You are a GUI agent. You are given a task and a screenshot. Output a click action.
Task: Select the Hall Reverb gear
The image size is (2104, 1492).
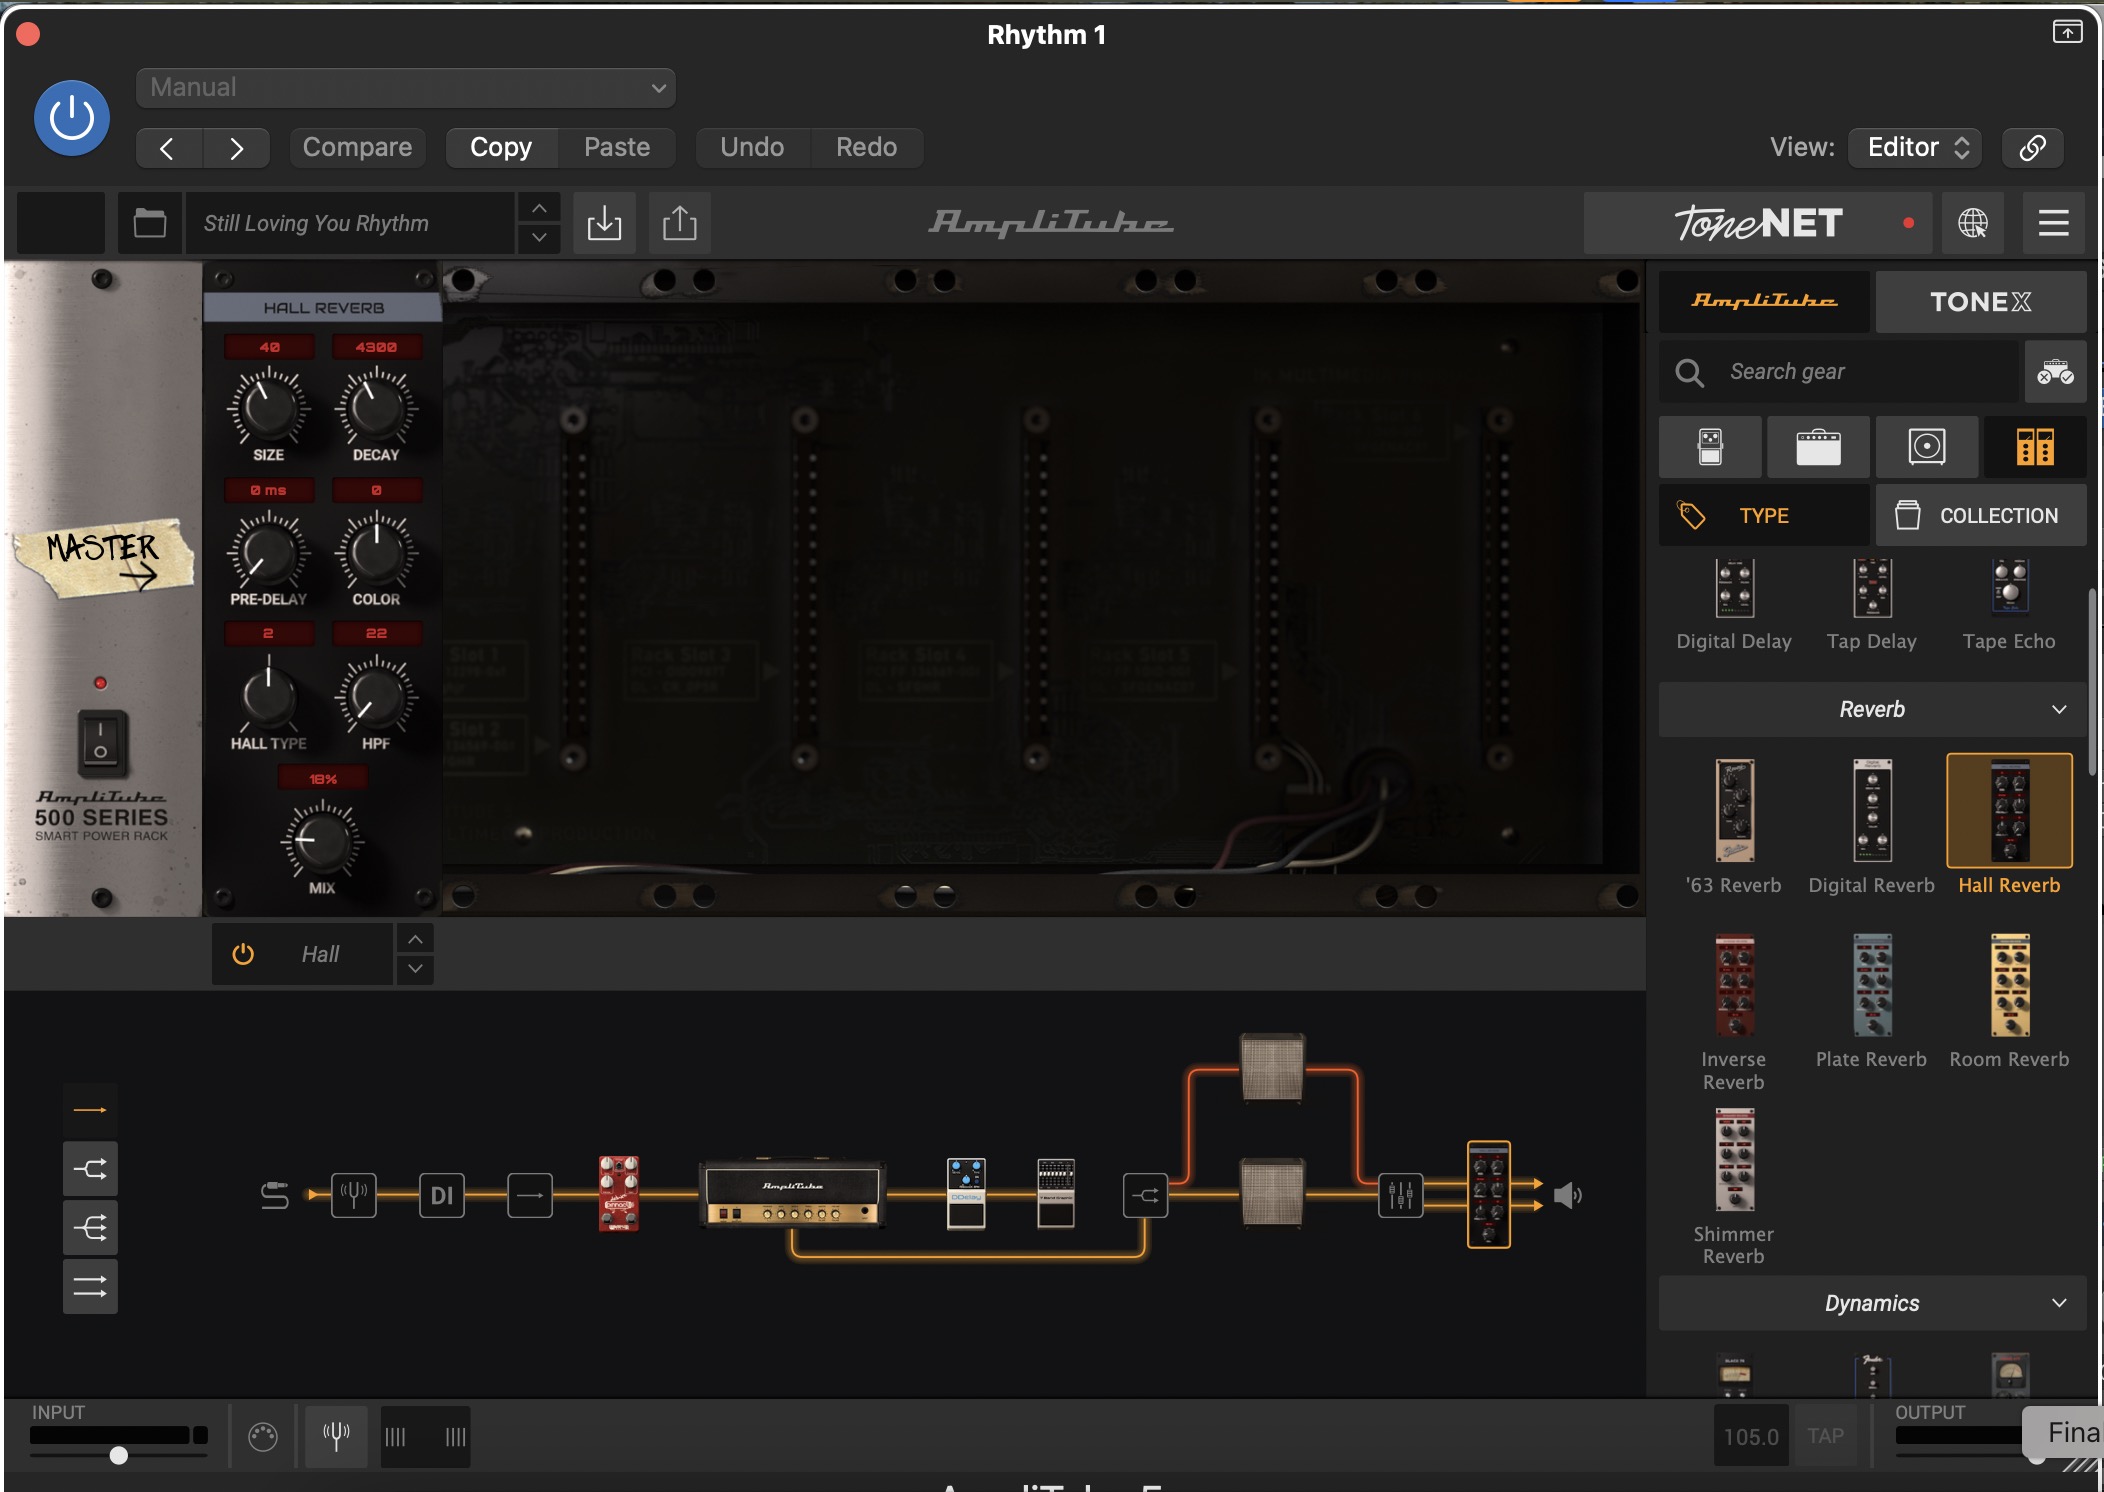(2009, 826)
